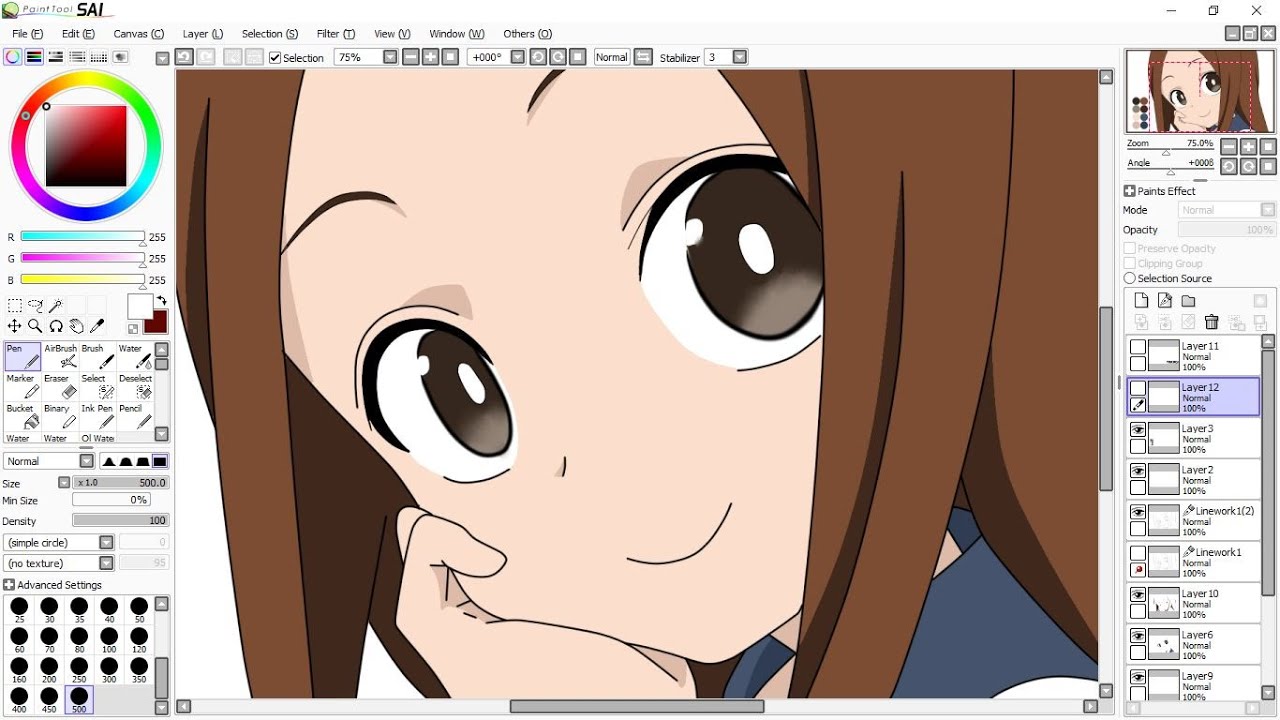Select the Pencil tool
The height and width of the screenshot is (720, 1280).
tap(135, 417)
